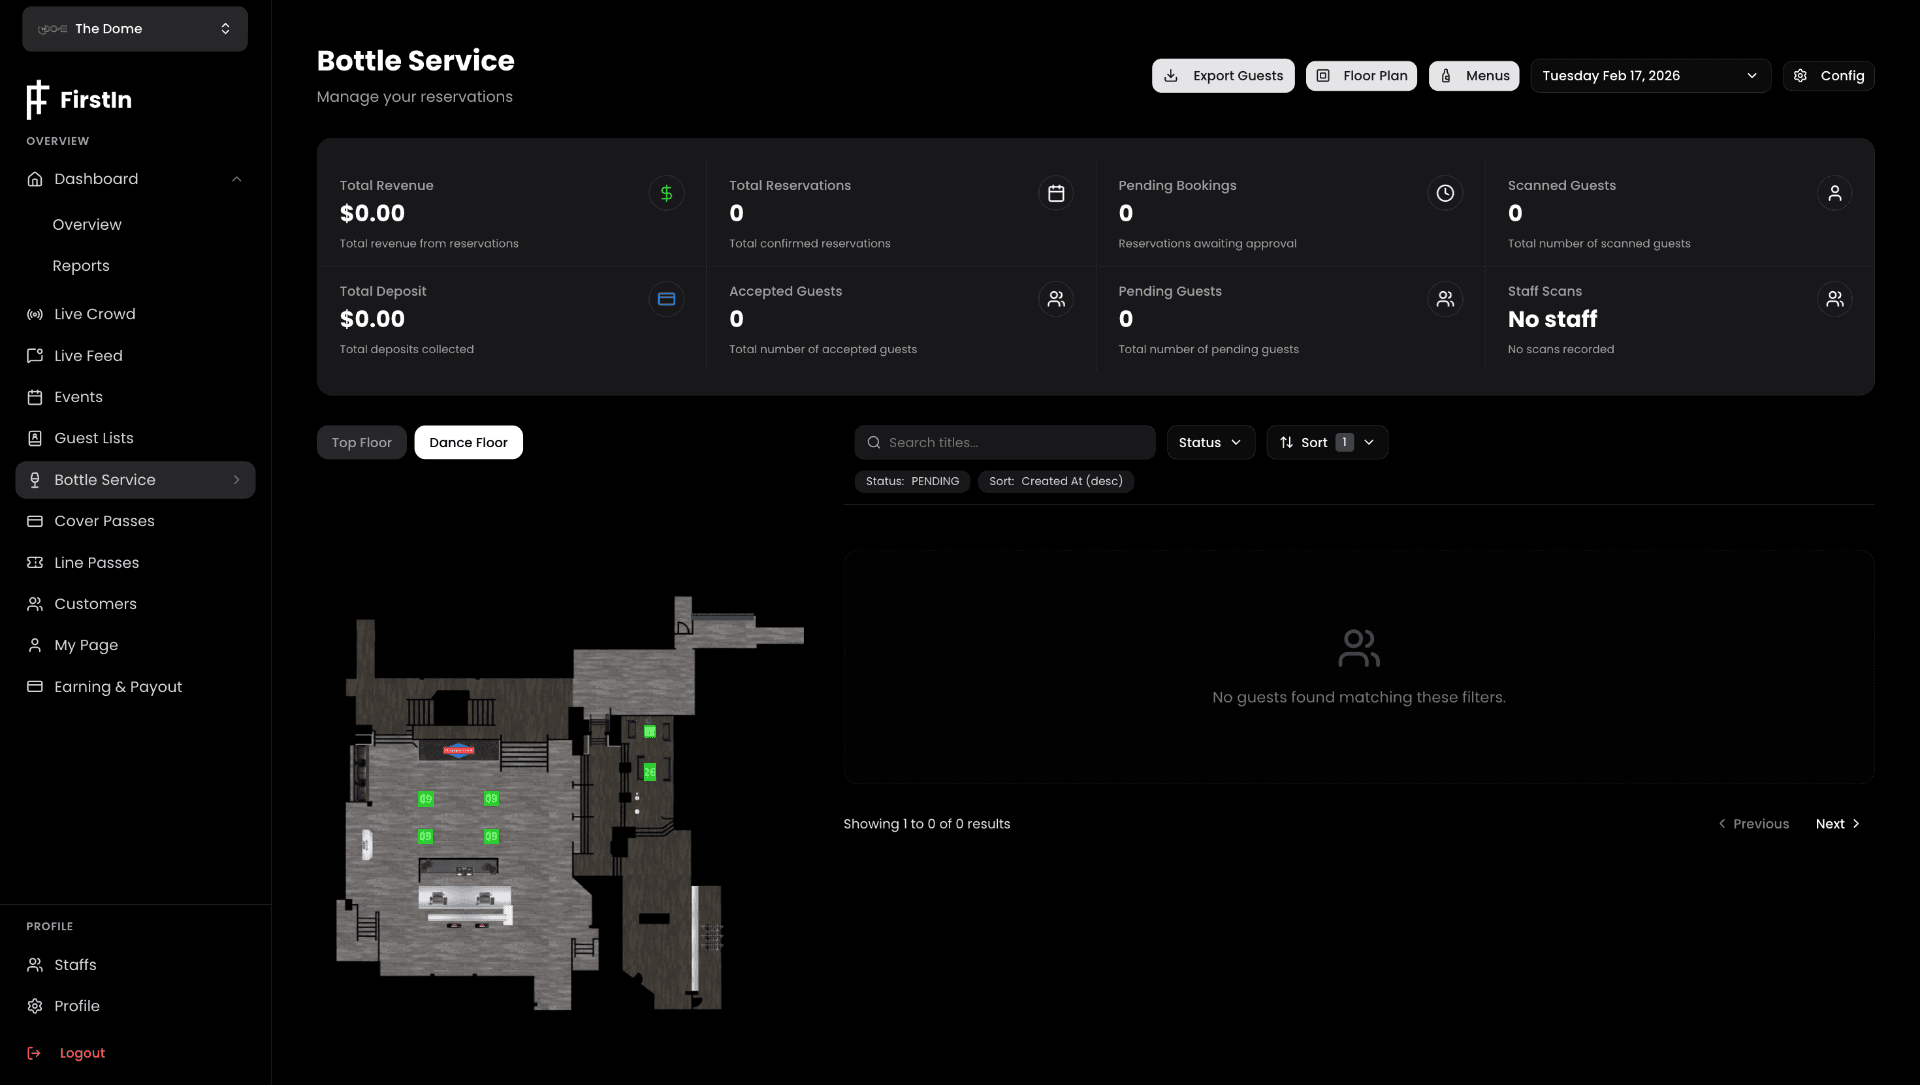Screen dimensions: 1920x1085
Task: Click the Export Guests button
Action: tap(1222, 75)
